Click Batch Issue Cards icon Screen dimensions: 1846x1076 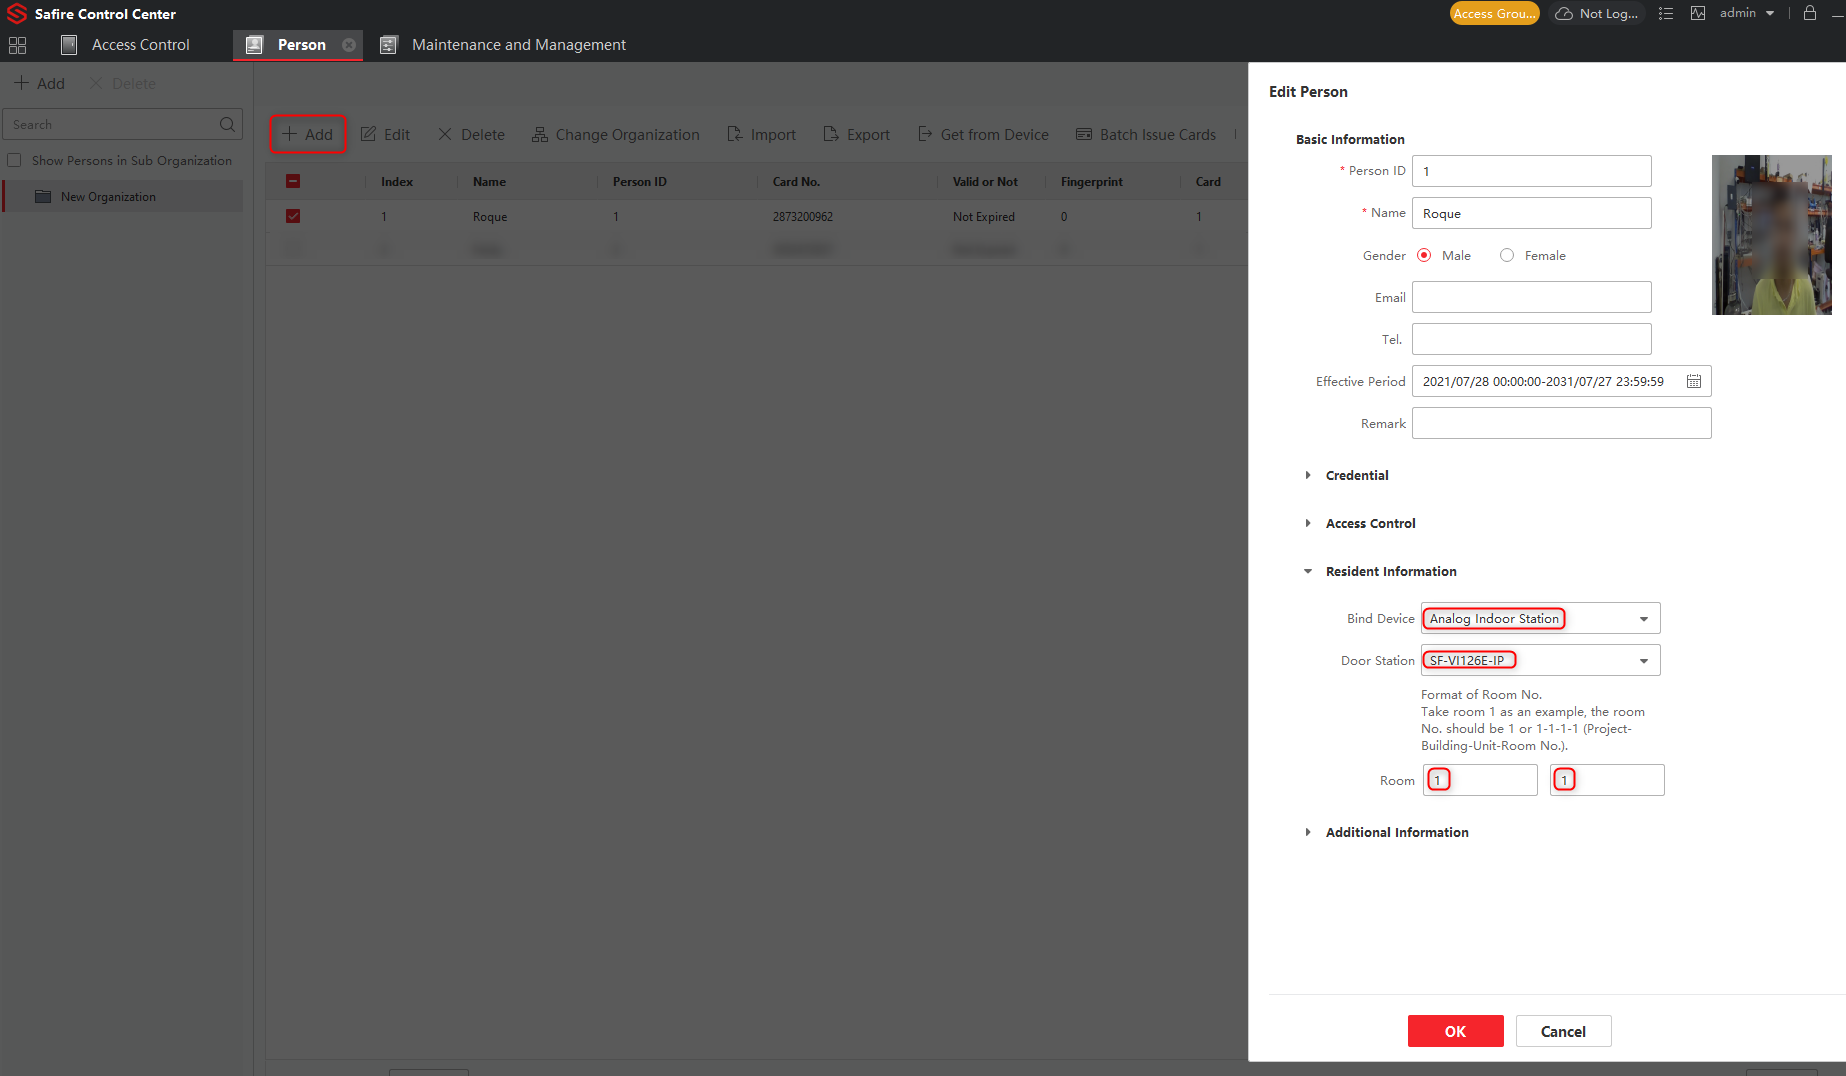tap(1084, 134)
